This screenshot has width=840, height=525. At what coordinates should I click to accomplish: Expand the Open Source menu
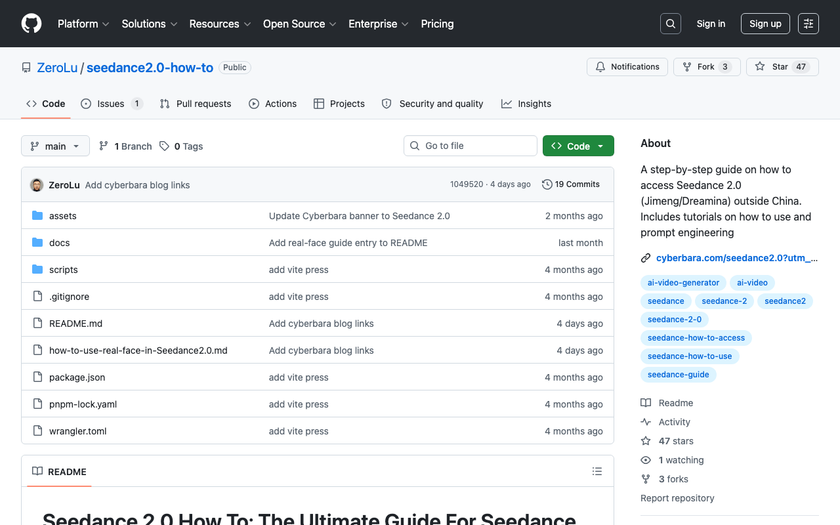point(299,24)
